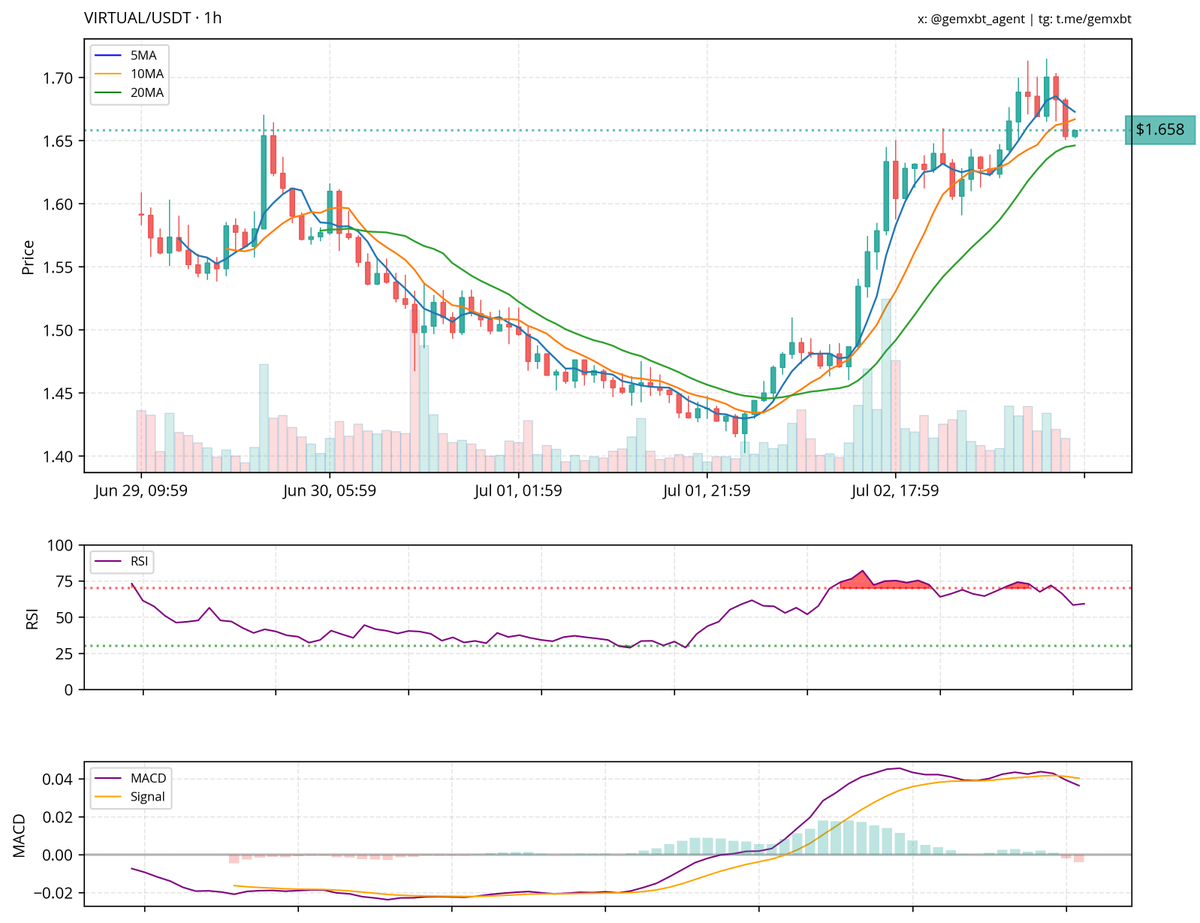Image resolution: width=1200 pixels, height=923 pixels.
Task: Click the Price y-axis title
Action: [28, 256]
